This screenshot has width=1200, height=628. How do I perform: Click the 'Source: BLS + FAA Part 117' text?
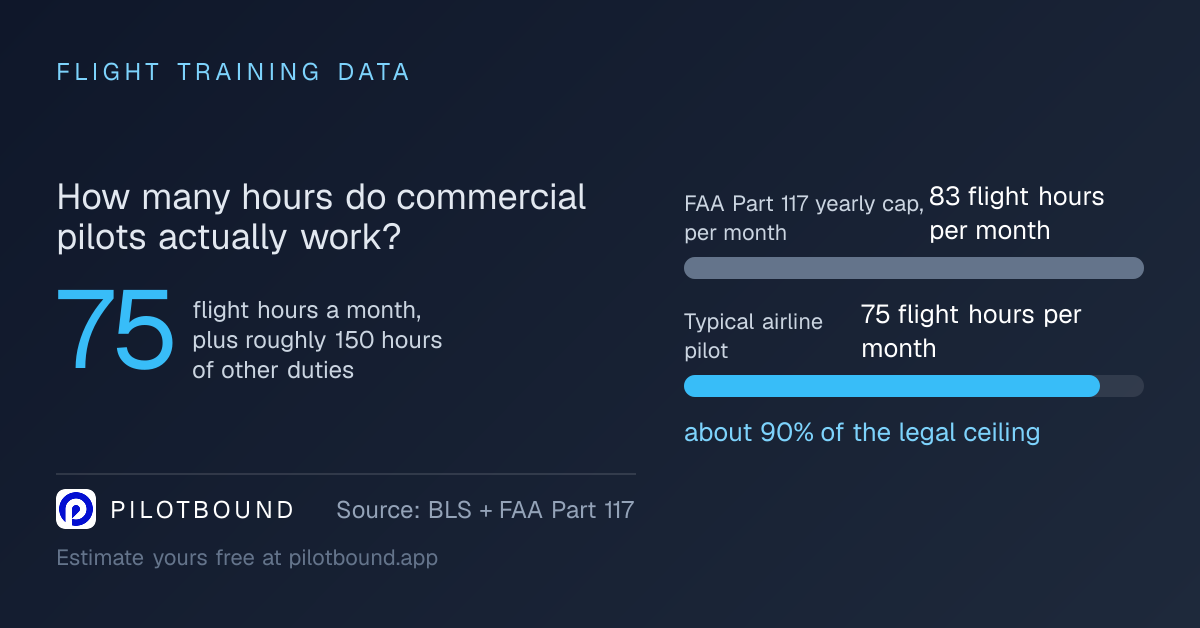coord(485,510)
